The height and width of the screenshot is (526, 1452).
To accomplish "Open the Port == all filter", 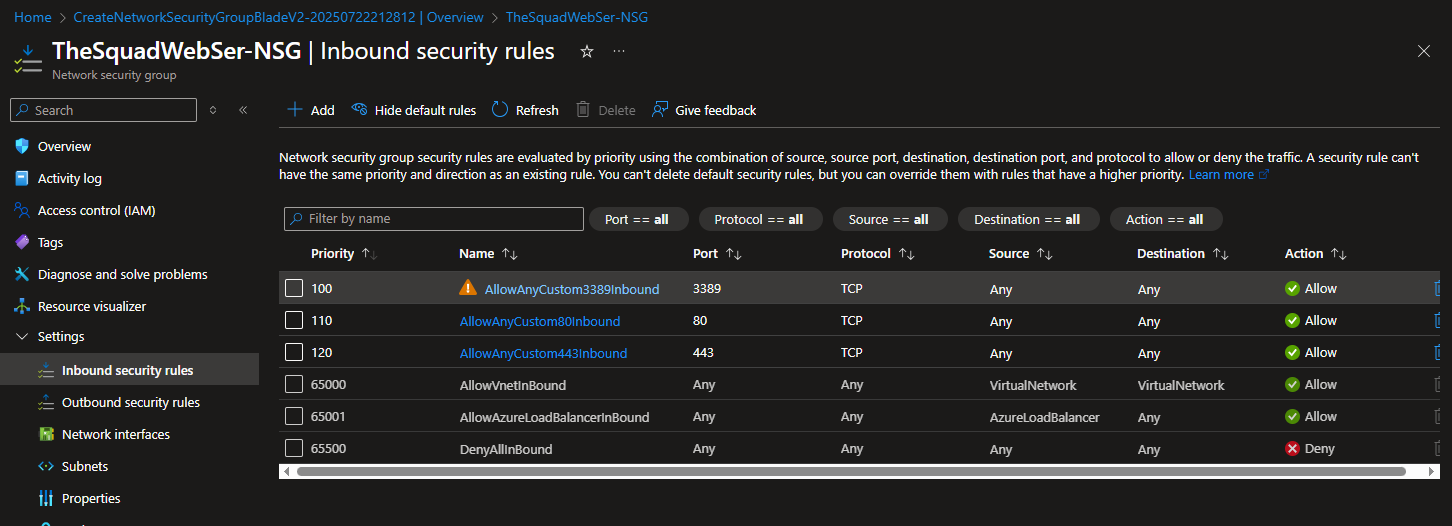I will click(x=637, y=219).
